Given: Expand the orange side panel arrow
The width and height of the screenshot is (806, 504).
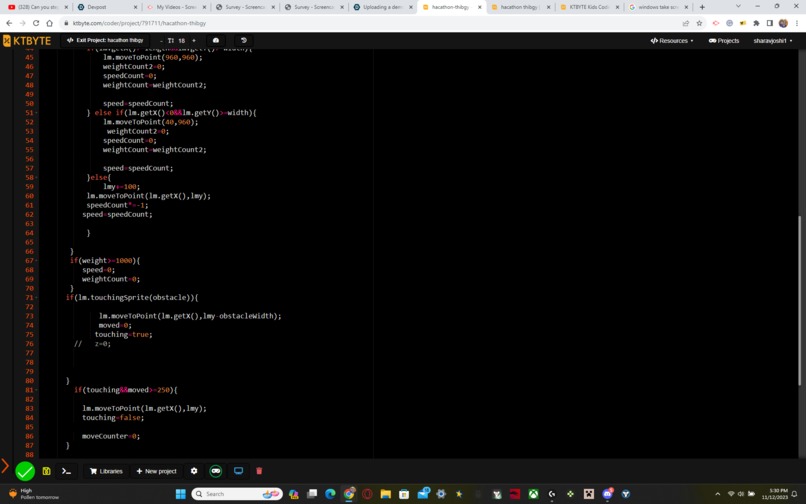Looking at the screenshot, I should coord(5,465).
